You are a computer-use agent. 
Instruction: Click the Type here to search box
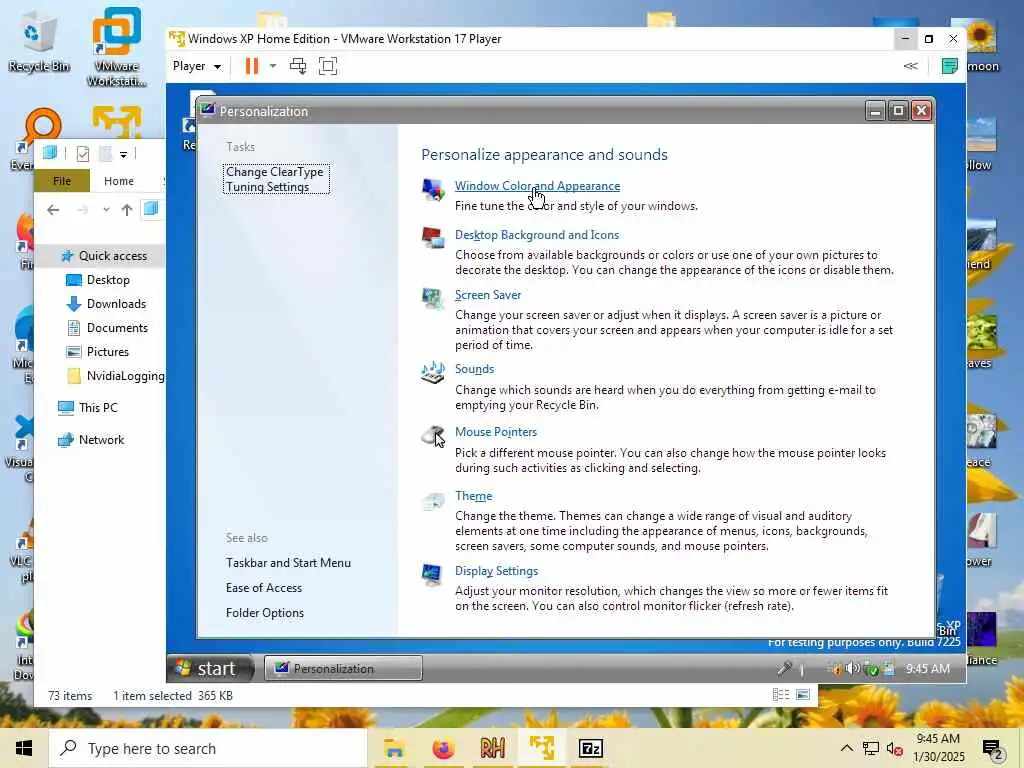[x=208, y=748]
